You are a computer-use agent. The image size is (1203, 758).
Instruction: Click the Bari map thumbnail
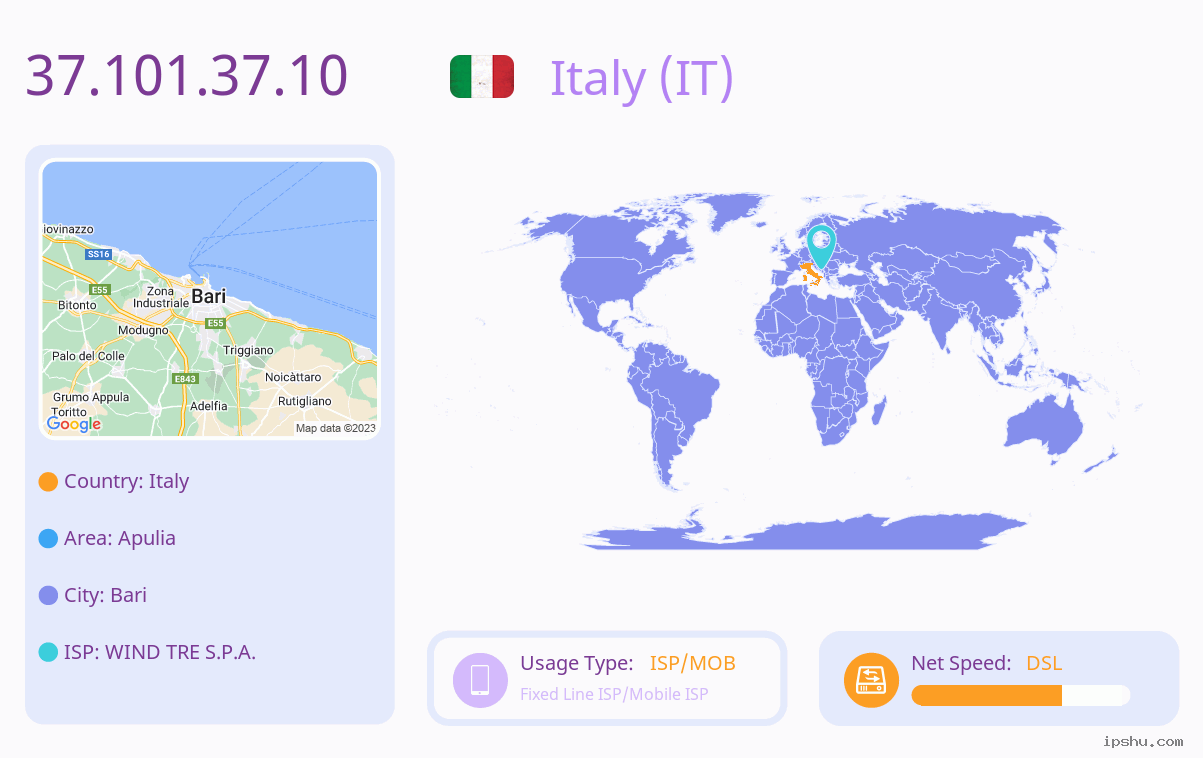pos(210,299)
